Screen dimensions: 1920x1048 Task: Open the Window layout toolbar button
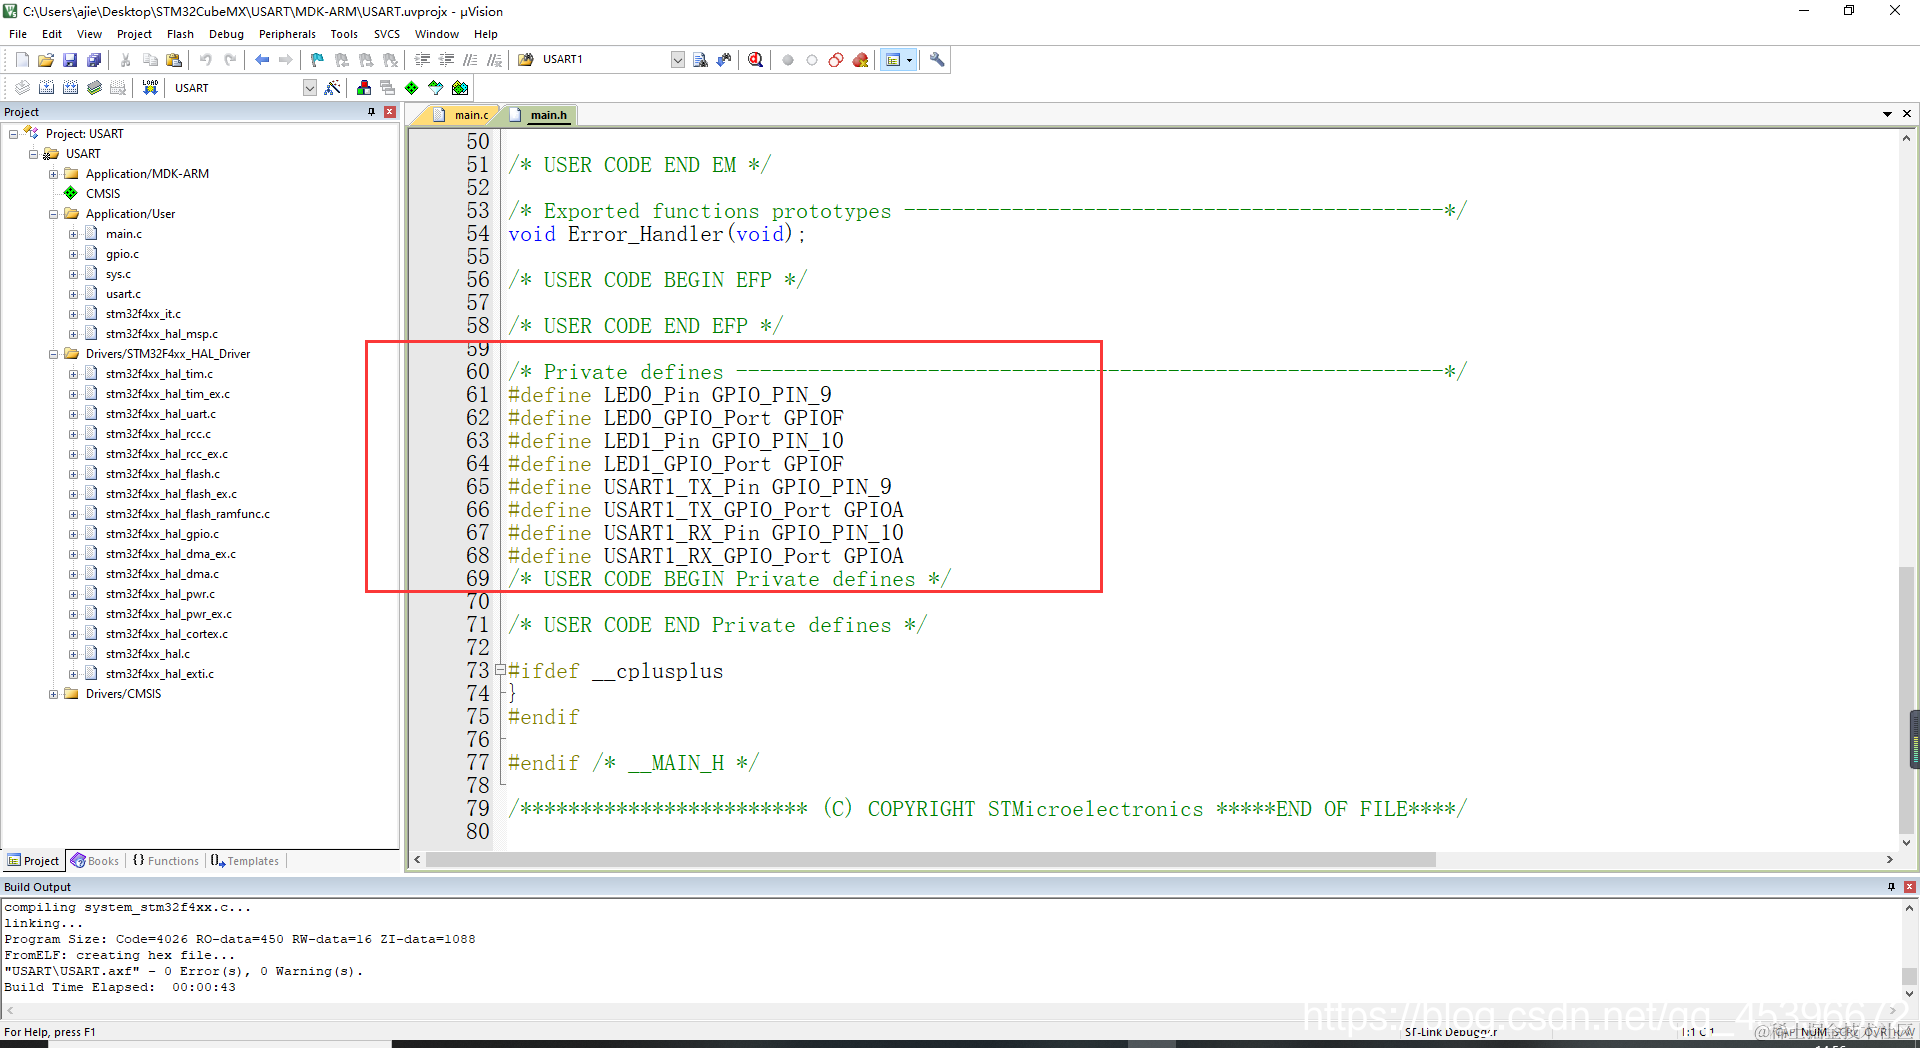893,60
